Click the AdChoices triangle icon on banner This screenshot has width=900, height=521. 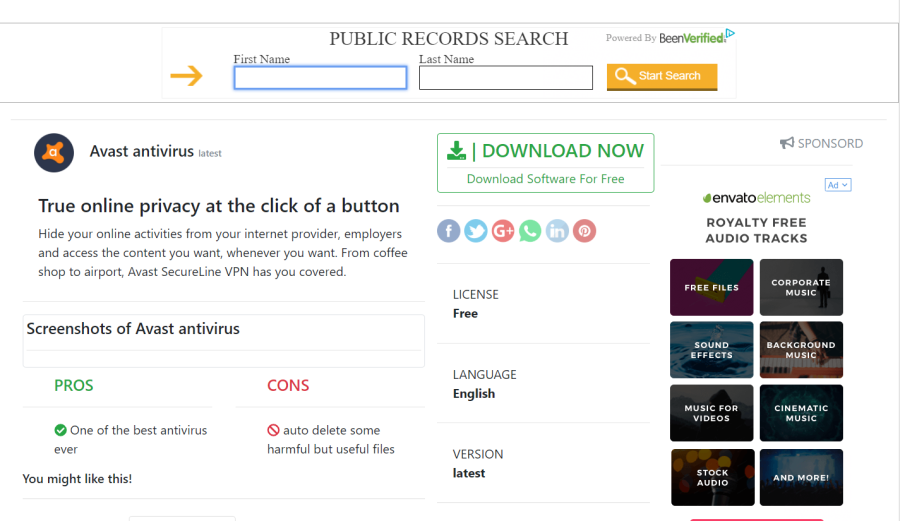click(x=730, y=33)
